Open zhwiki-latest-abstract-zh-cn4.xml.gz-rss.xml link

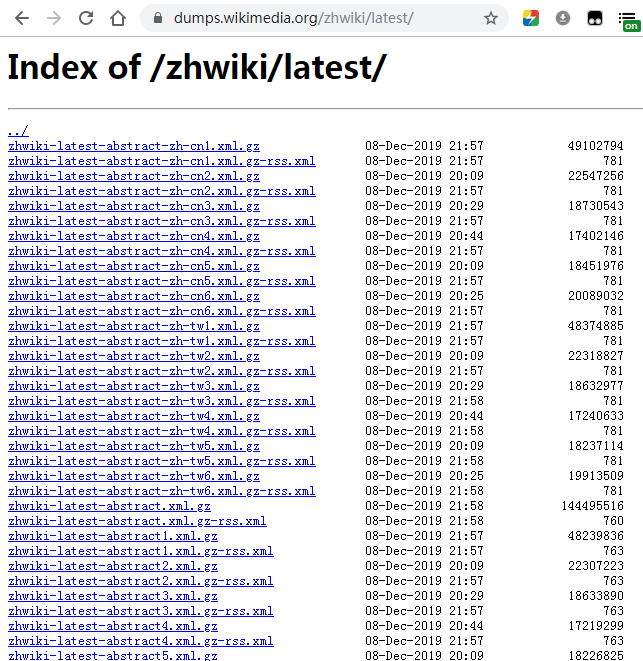[161, 251]
